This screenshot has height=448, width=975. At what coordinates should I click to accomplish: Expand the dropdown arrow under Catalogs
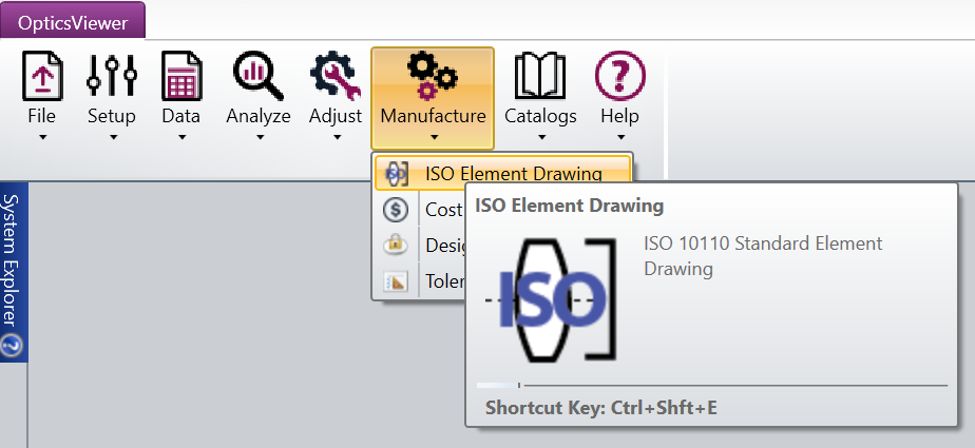(540, 138)
